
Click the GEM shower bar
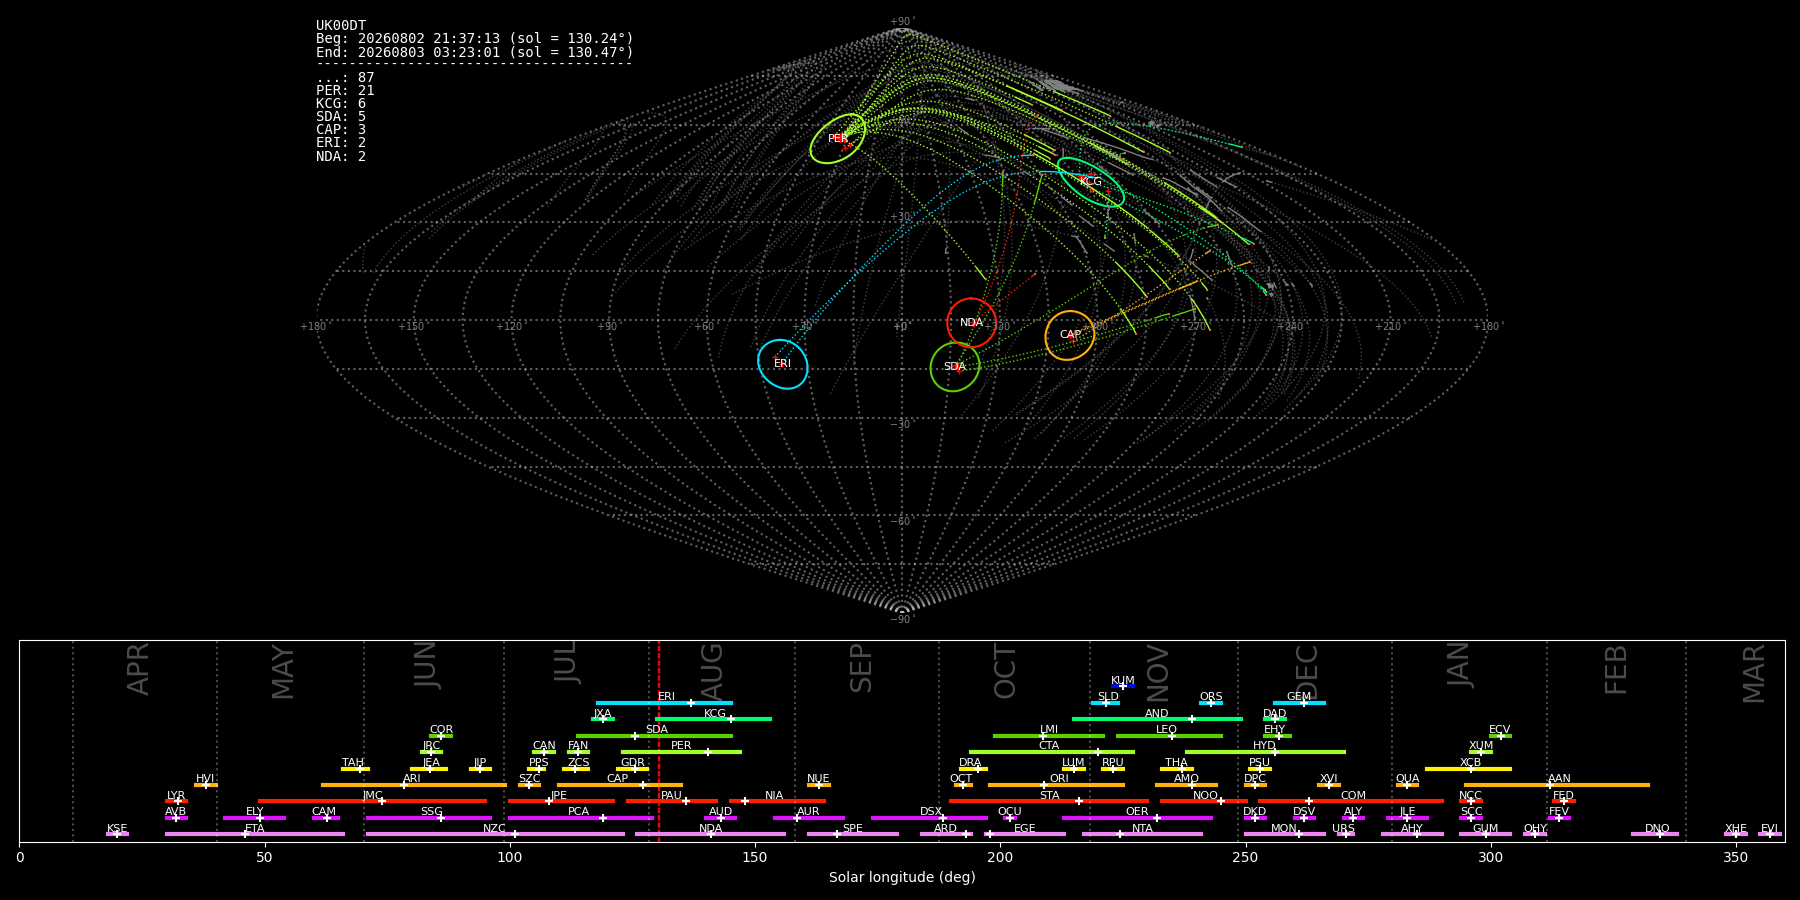[x=1299, y=703]
